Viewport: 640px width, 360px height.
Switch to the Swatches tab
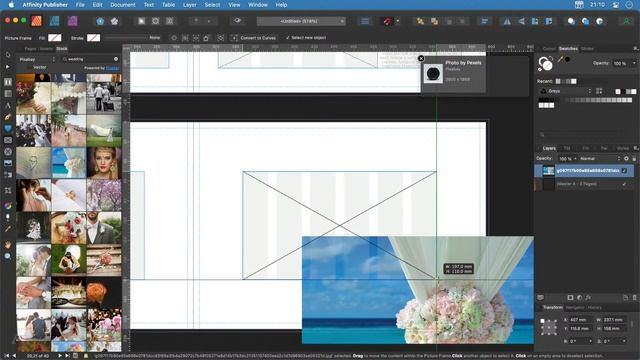point(568,49)
